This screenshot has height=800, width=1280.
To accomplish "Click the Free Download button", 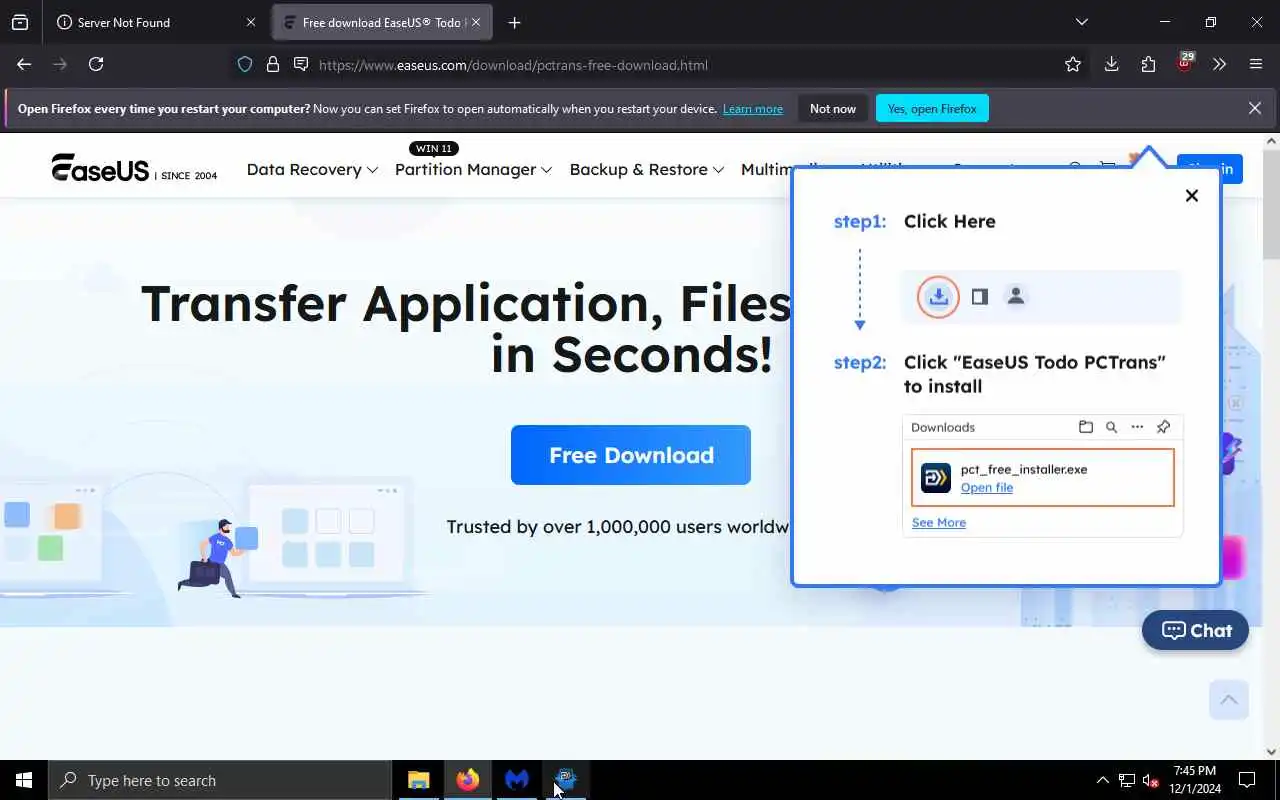I will click(631, 455).
